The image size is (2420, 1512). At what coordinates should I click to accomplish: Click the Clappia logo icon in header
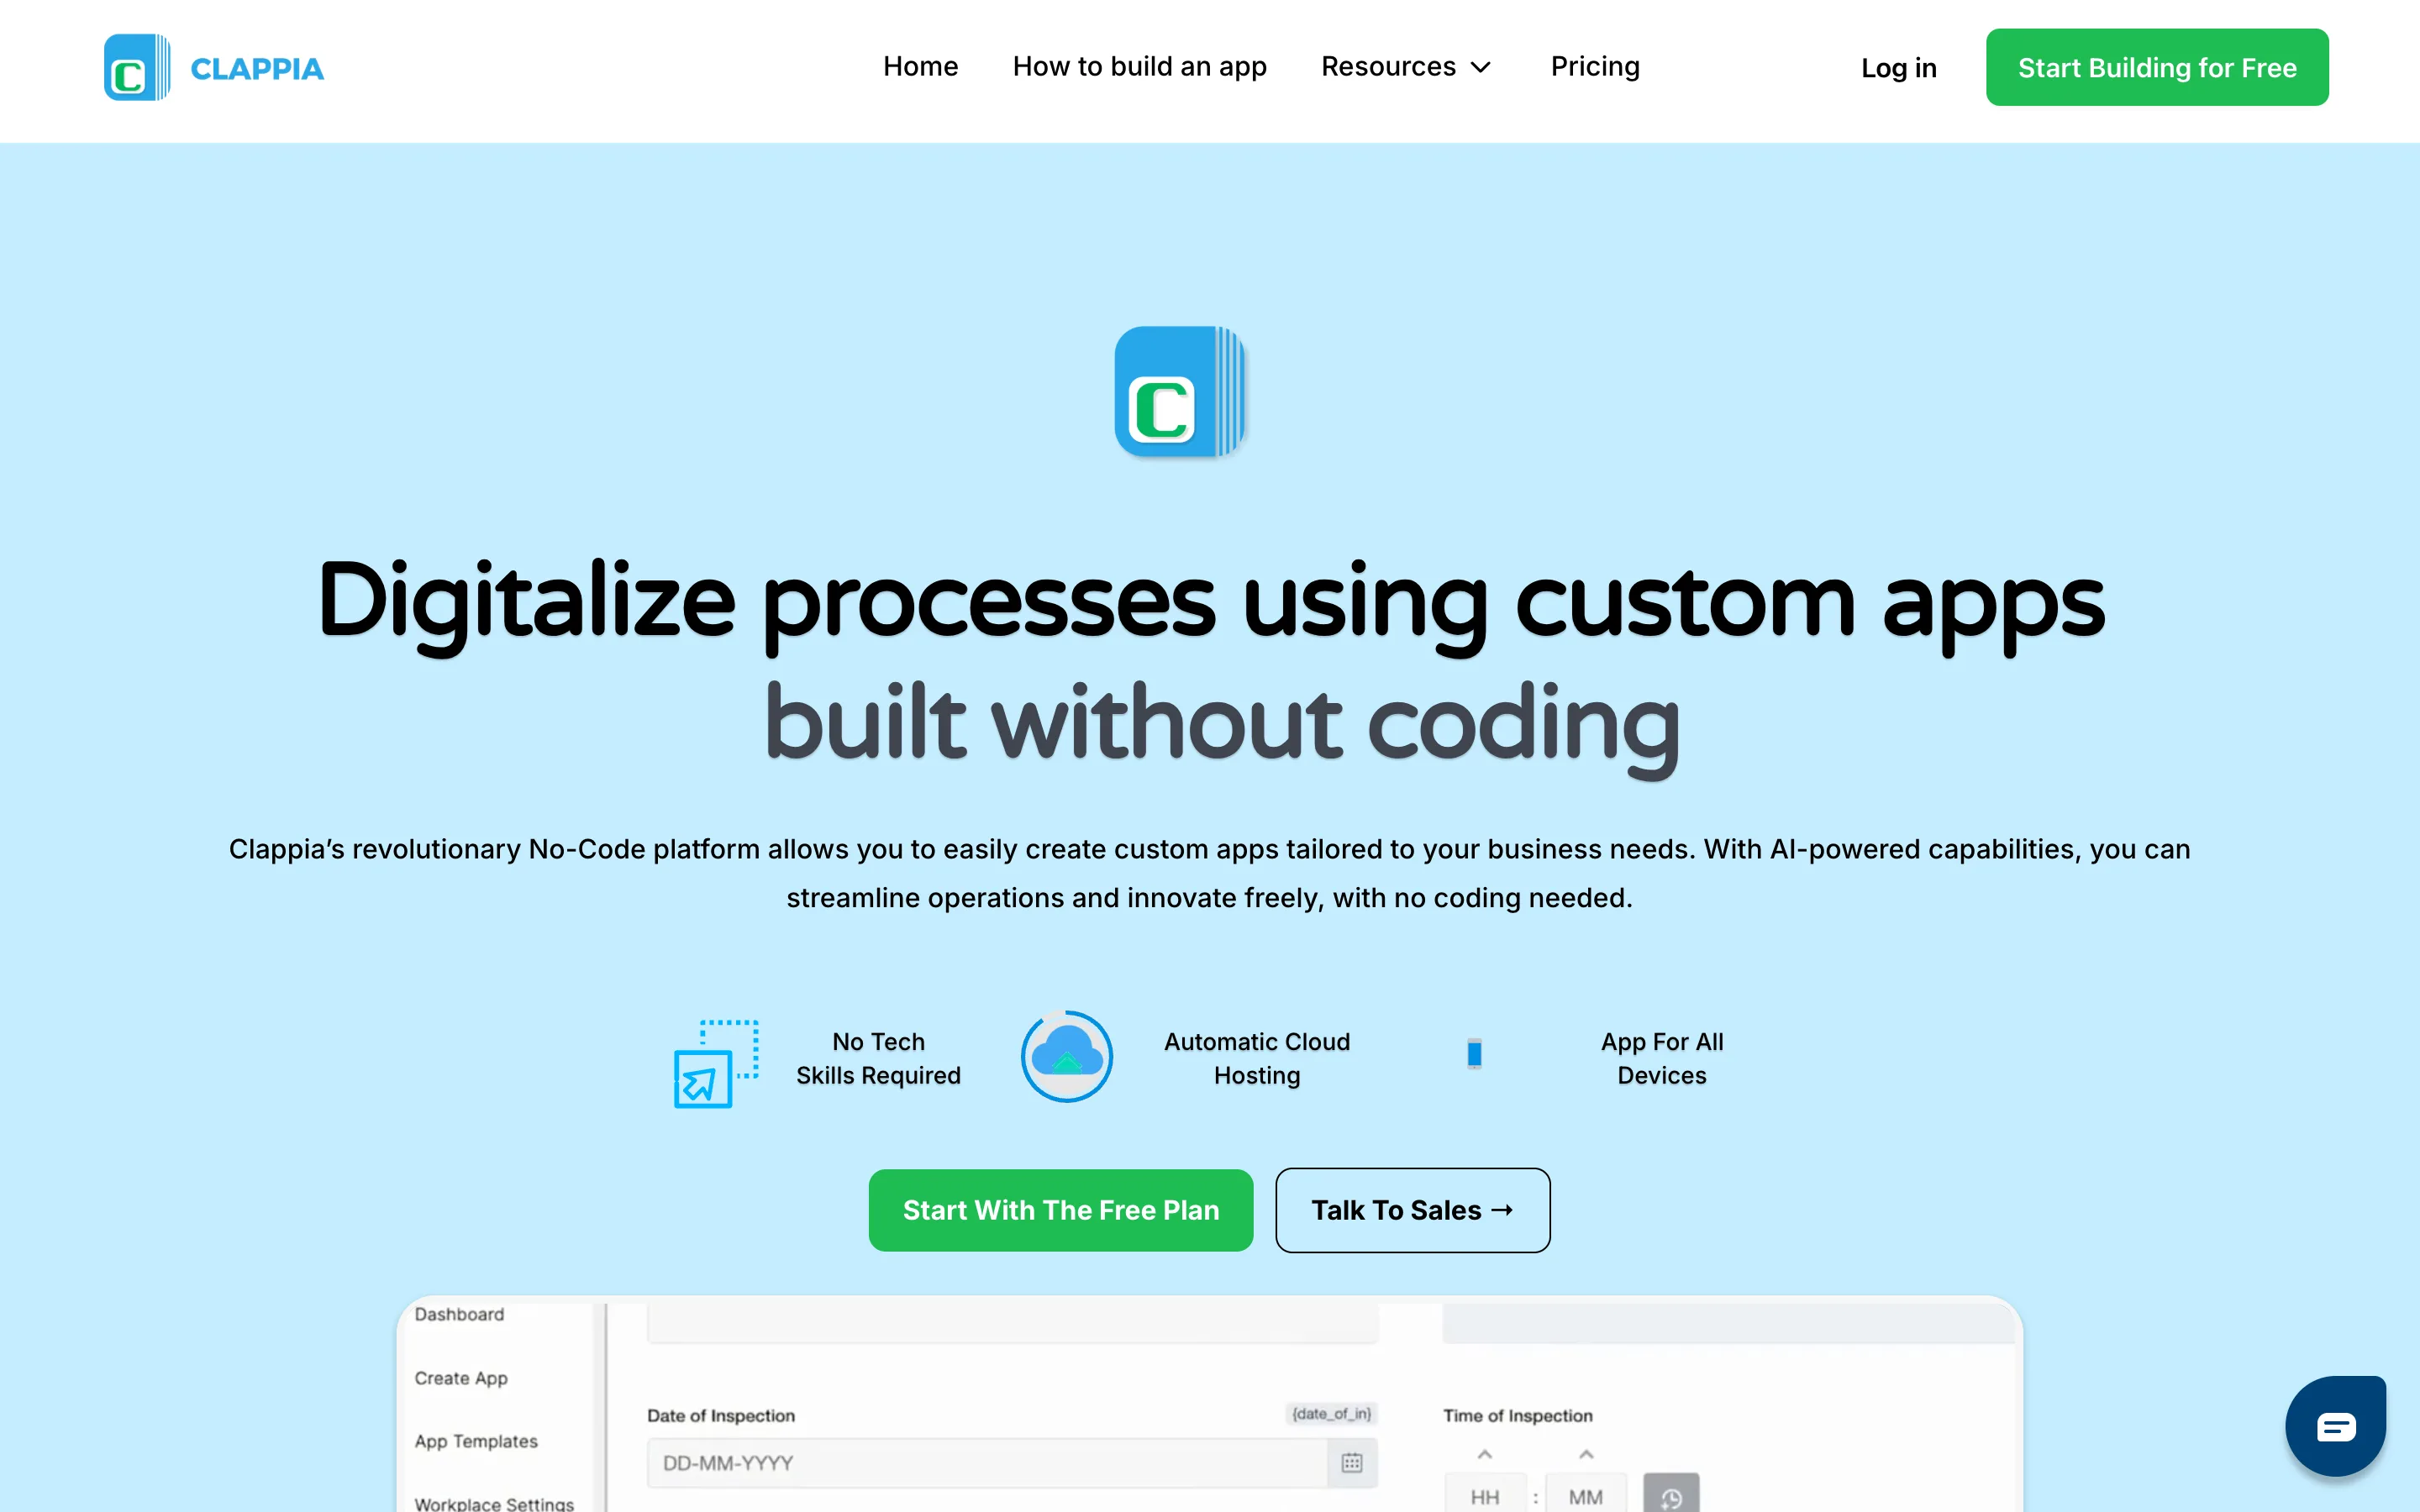(137, 68)
